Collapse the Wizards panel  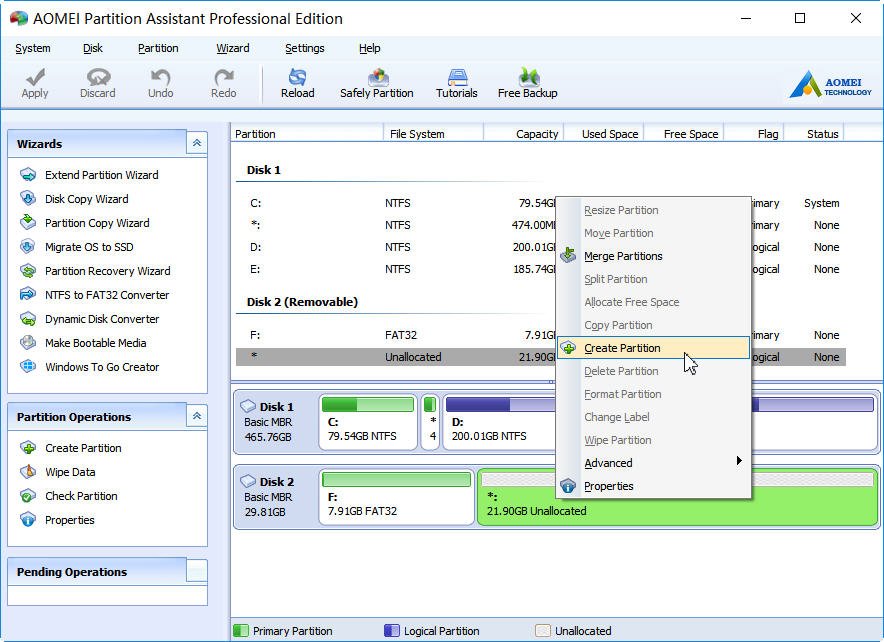click(x=197, y=143)
